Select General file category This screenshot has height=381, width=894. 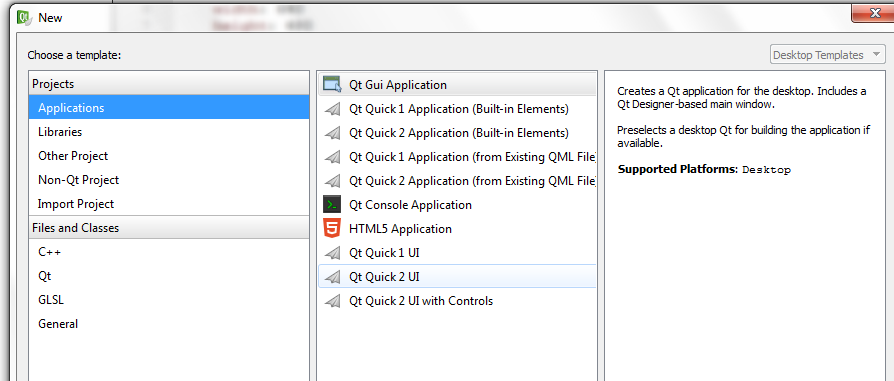coord(169,323)
